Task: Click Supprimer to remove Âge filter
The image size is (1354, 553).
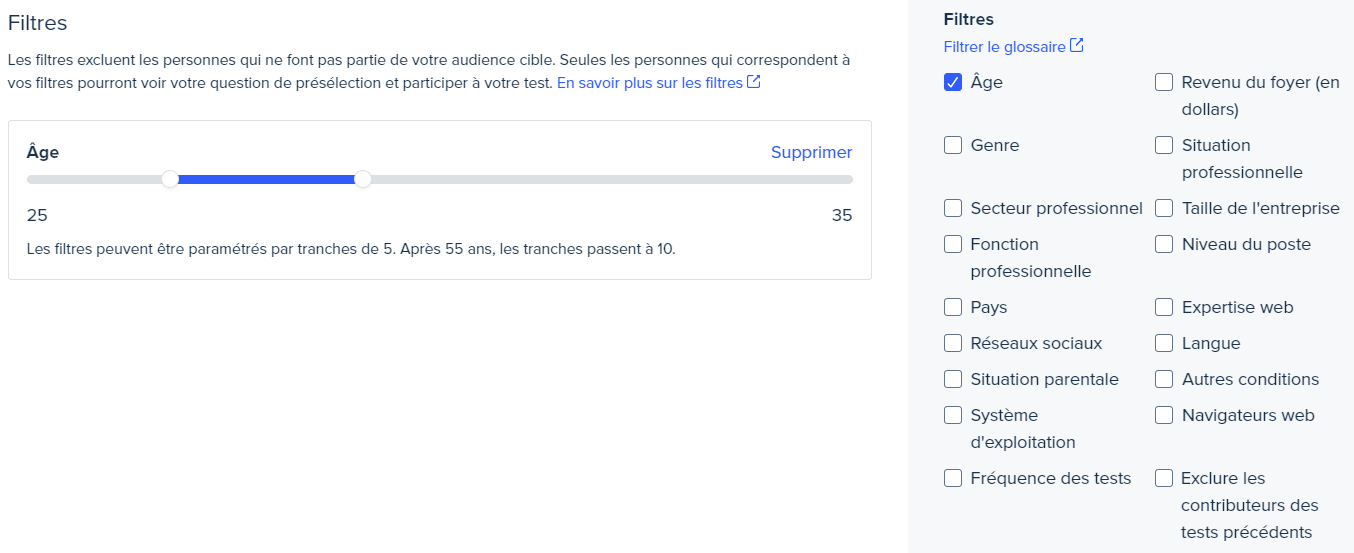Action: pyautogui.click(x=811, y=153)
